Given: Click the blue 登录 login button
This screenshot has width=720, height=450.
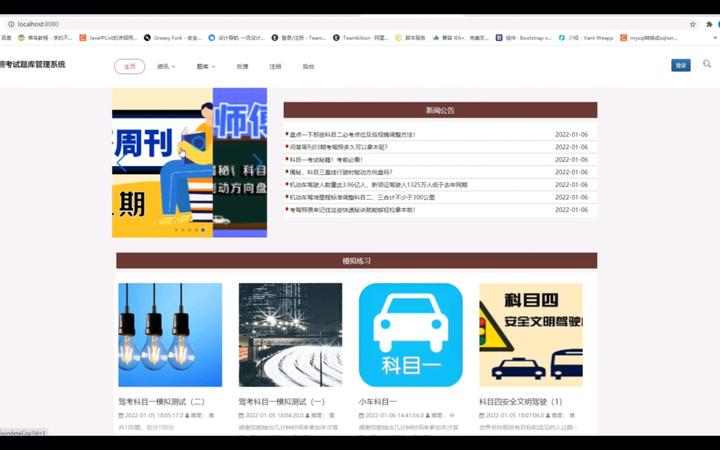Looking at the screenshot, I should click(681, 66).
